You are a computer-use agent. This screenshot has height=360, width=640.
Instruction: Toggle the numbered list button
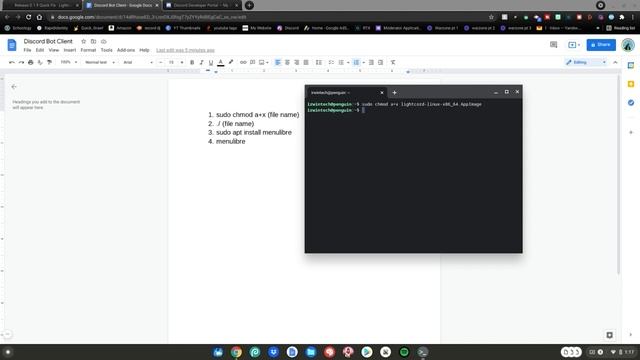click(x=356, y=62)
